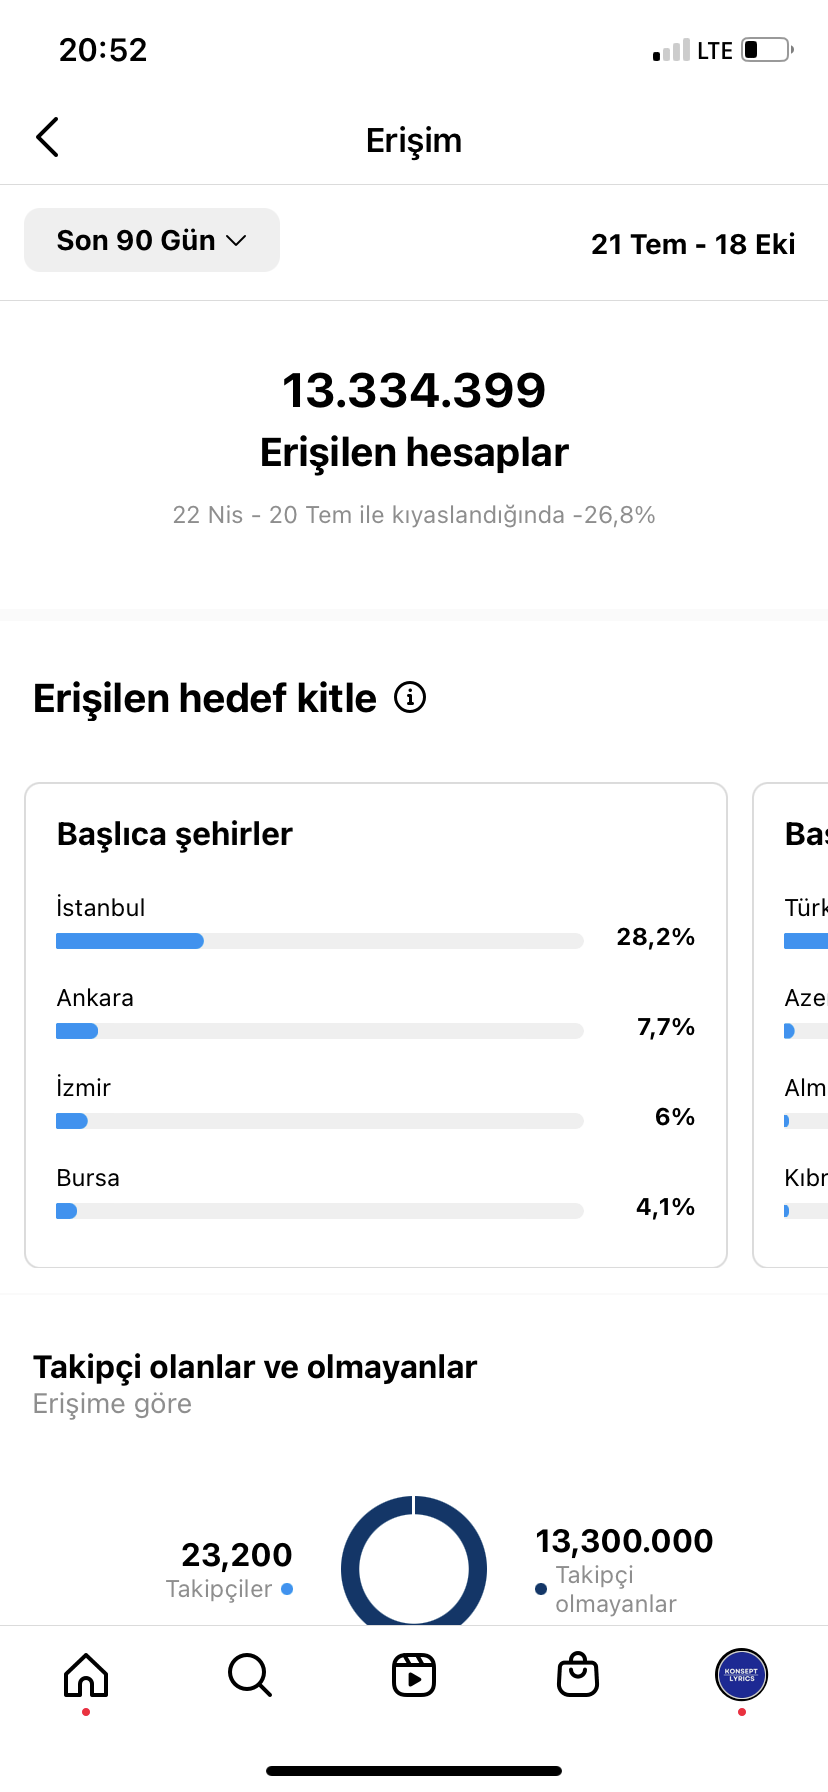Open the Konsept Lyrics profile avatar
This screenshot has height=1792, width=828.
[x=741, y=1674]
